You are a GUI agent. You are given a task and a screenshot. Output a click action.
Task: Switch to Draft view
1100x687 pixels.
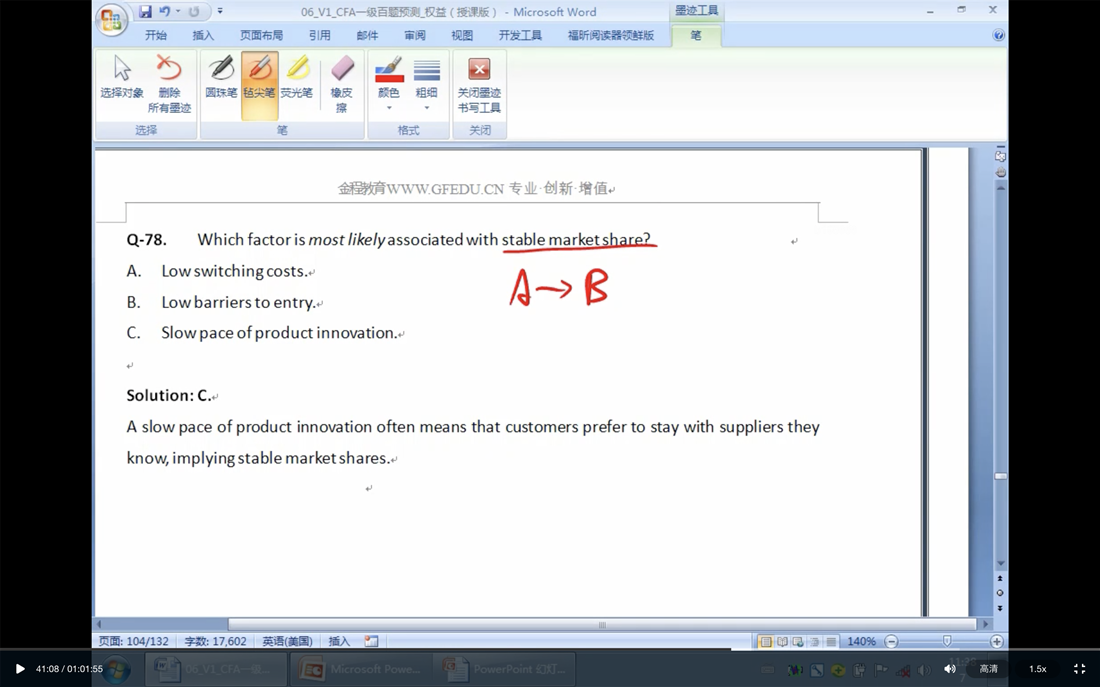831,641
